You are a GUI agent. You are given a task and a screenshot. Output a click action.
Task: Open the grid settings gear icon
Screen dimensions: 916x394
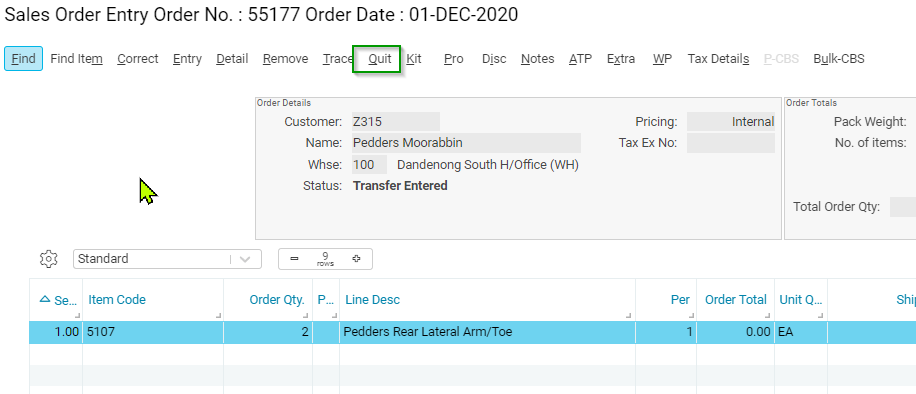click(49, 259)
